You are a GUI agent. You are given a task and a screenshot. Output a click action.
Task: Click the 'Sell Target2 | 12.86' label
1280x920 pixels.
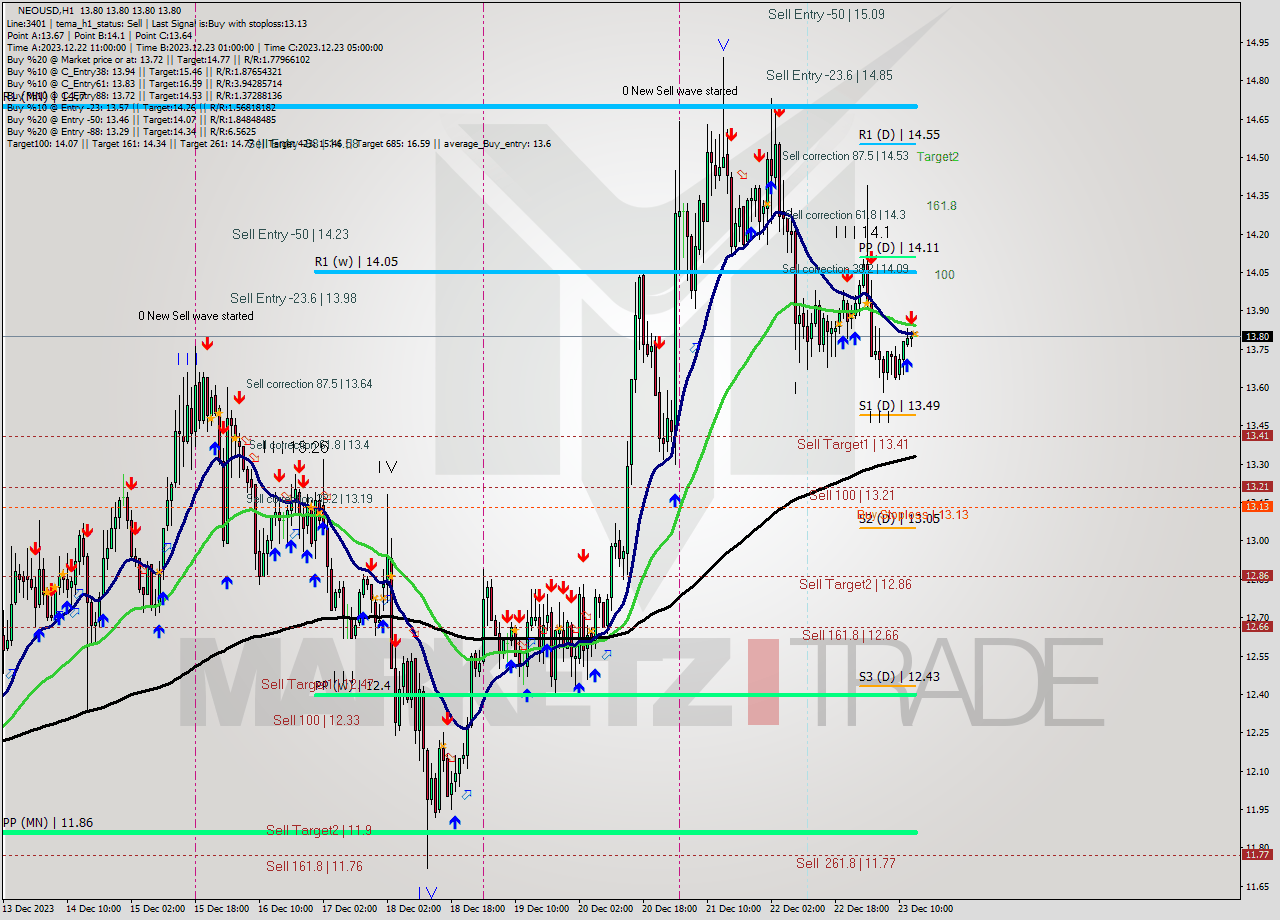855,584
